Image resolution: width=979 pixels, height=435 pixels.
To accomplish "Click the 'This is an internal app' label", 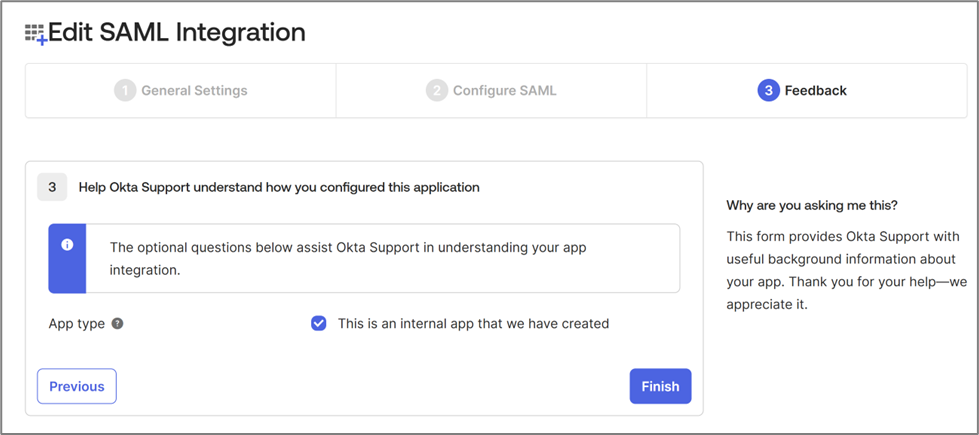I will [x=473, y=324].
